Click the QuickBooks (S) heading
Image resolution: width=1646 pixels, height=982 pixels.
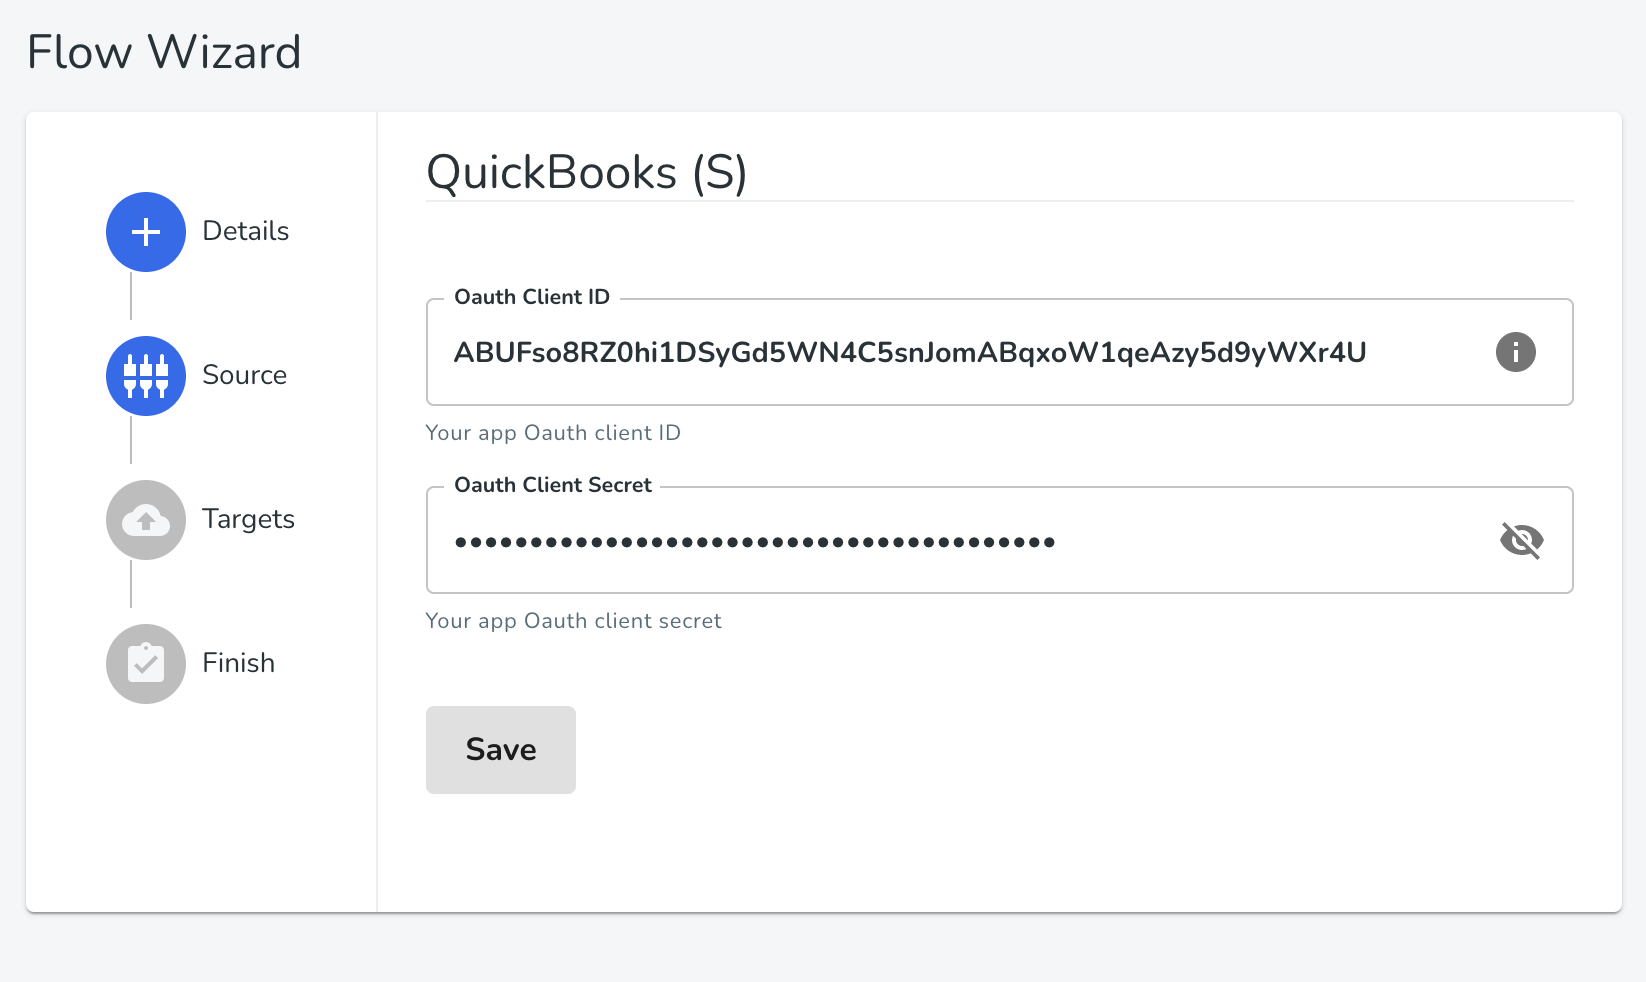(x=587, y=173)
